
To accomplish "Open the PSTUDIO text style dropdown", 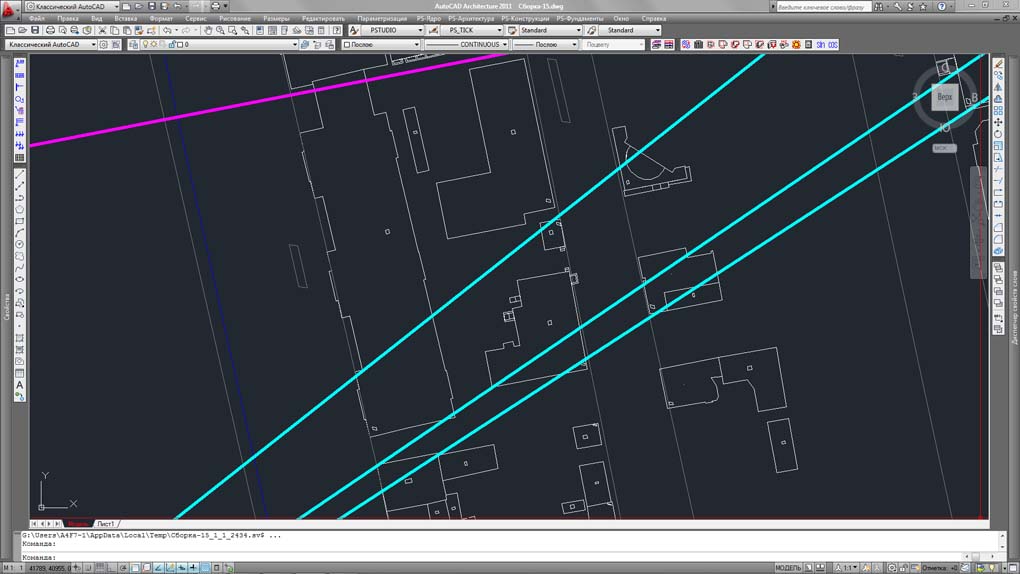I will 392,31.
